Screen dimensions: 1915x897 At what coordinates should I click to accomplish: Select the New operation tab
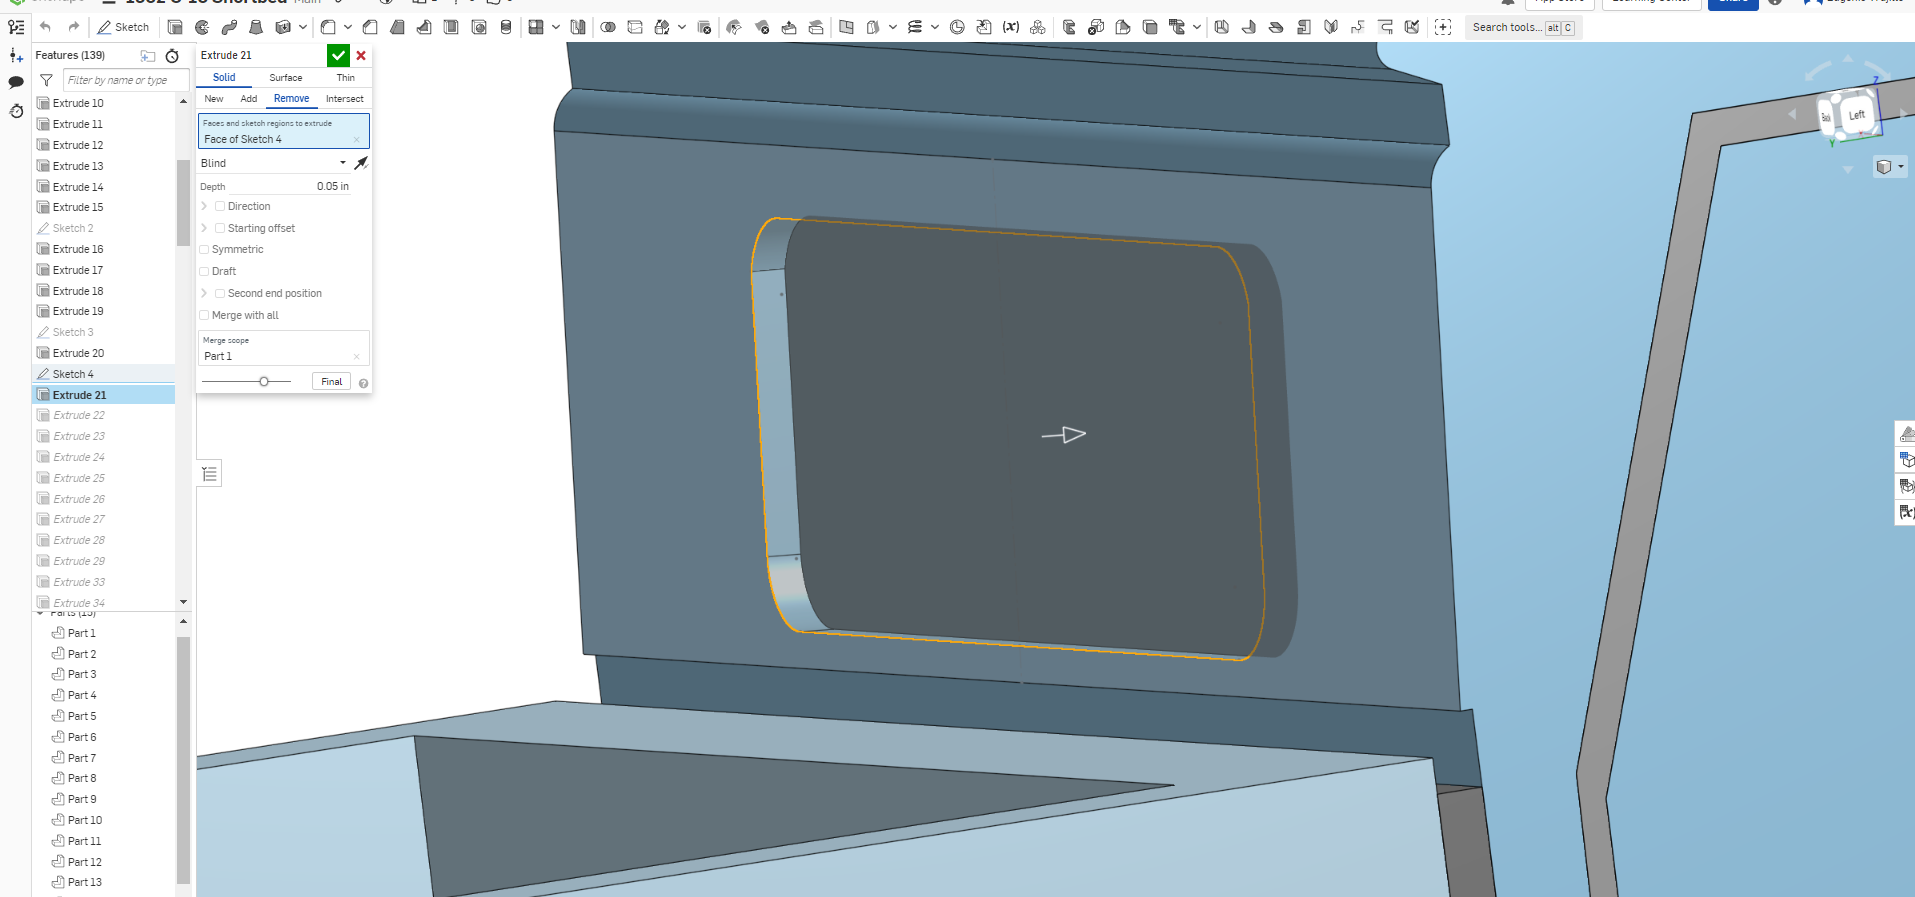(x=214, y=99)
